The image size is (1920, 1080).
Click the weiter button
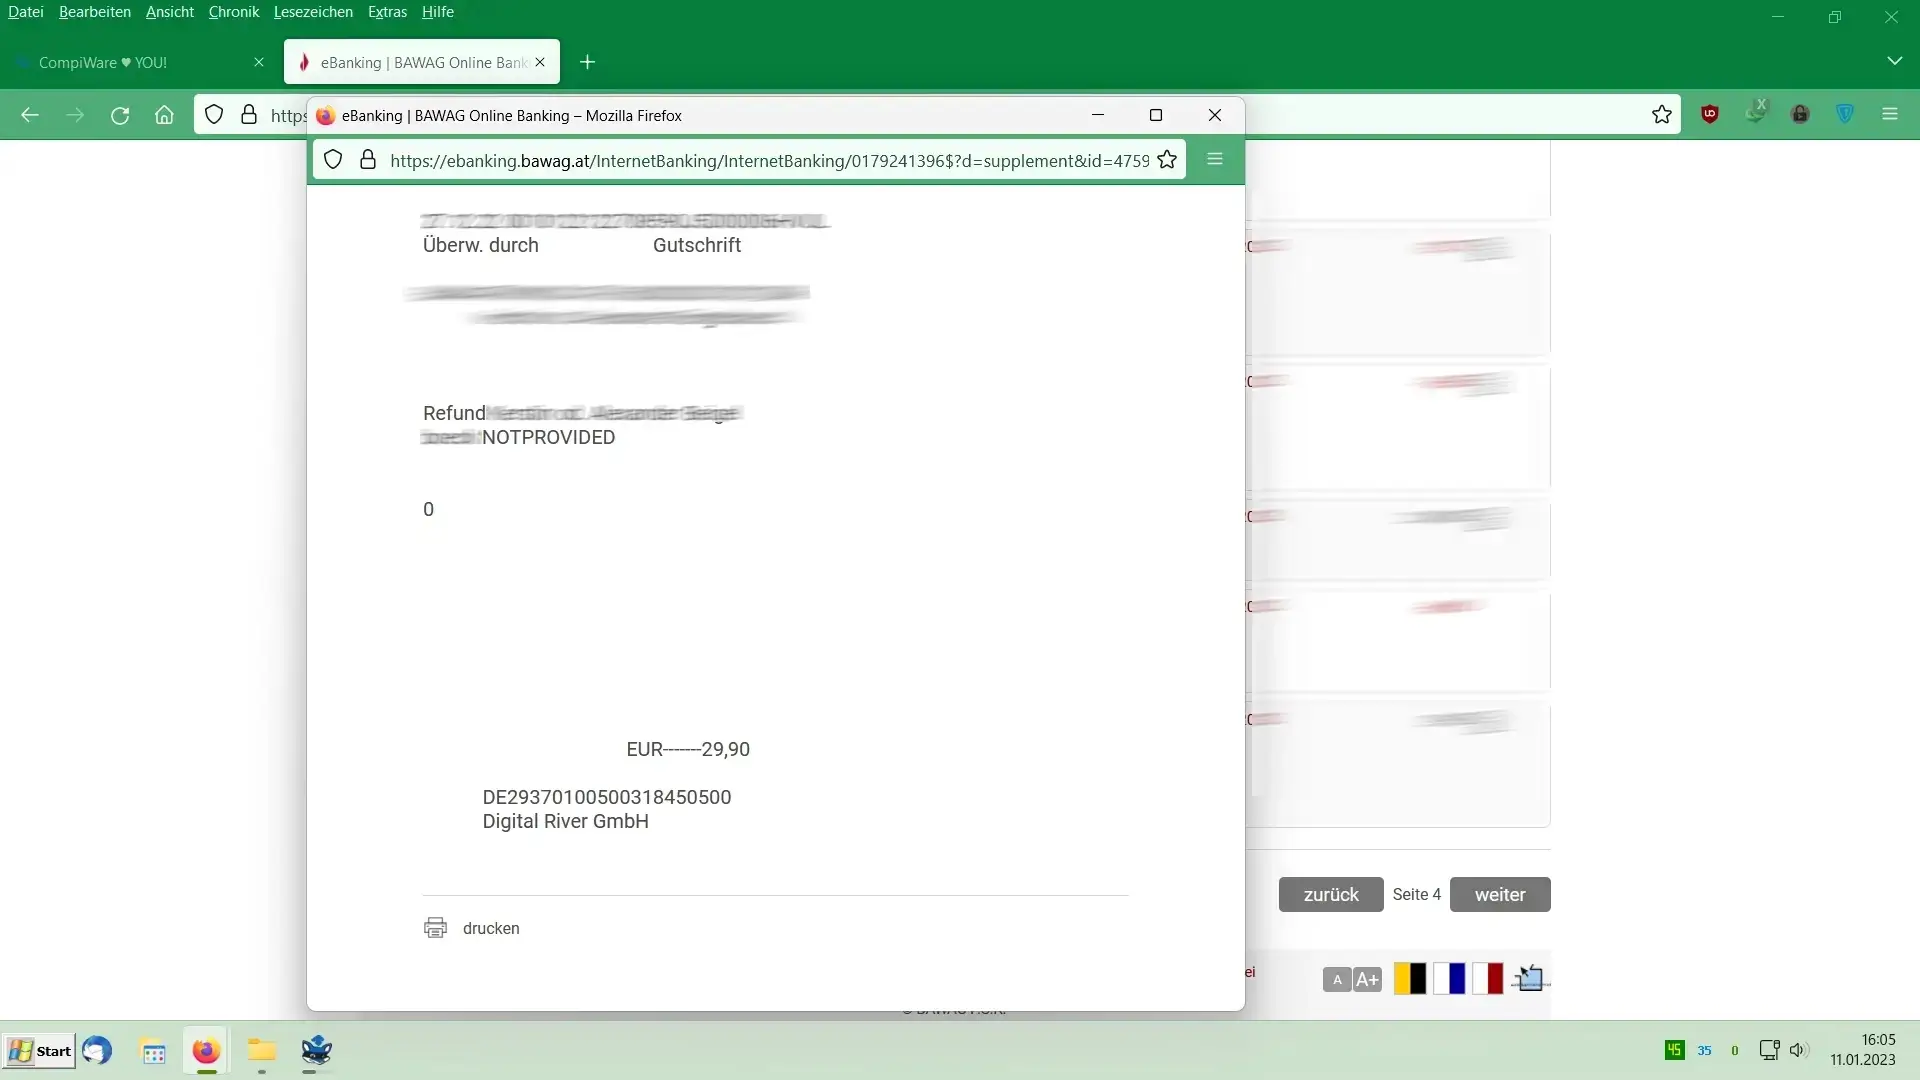pos(1500,895)
